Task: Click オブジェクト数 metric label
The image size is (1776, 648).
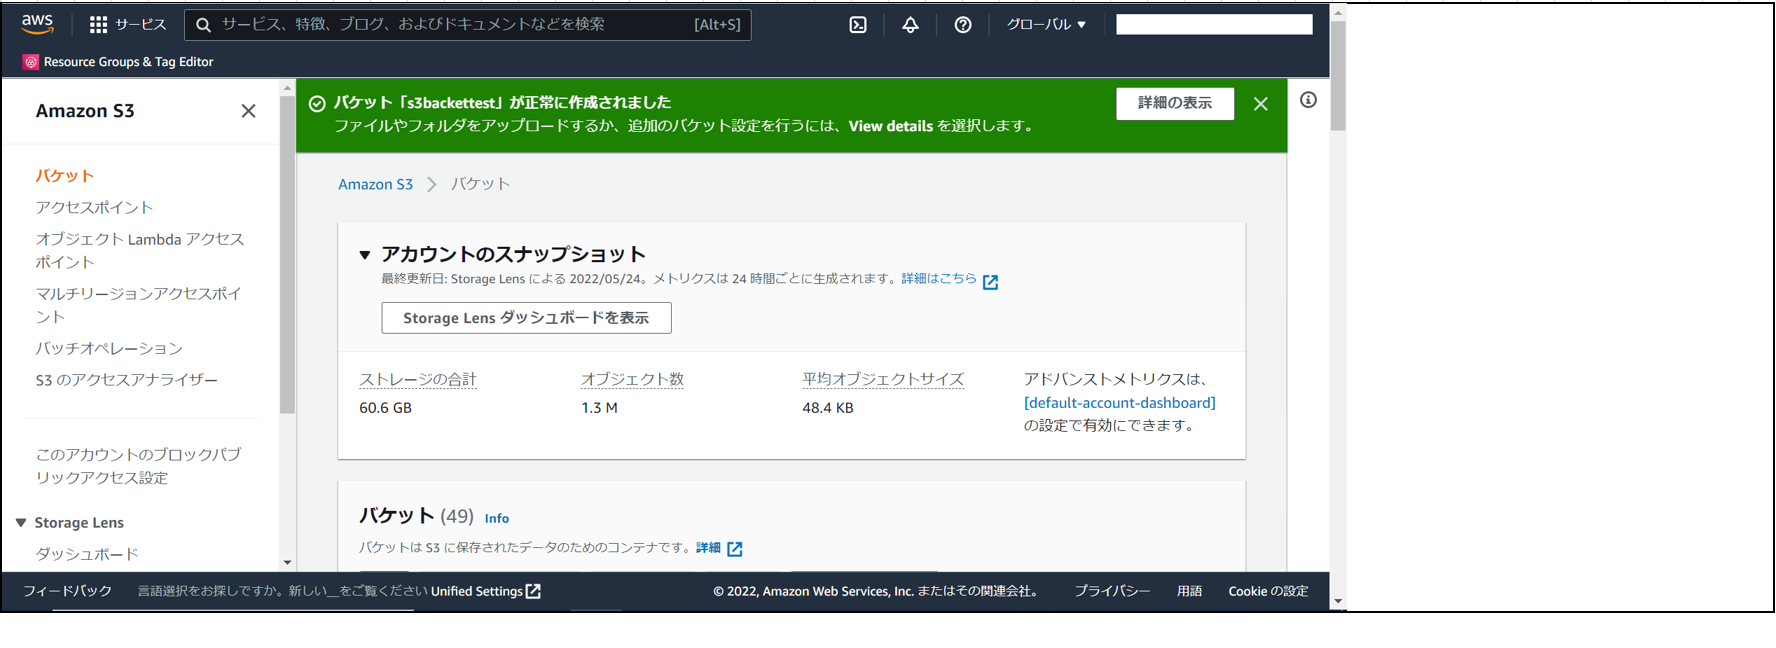Action: [x=632, y=379]
